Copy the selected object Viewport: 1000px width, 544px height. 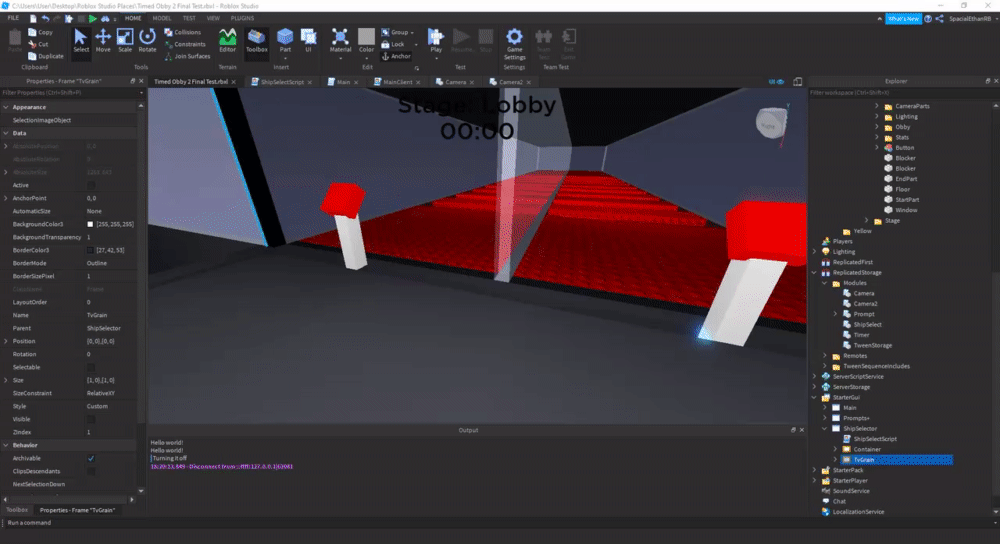40,32
